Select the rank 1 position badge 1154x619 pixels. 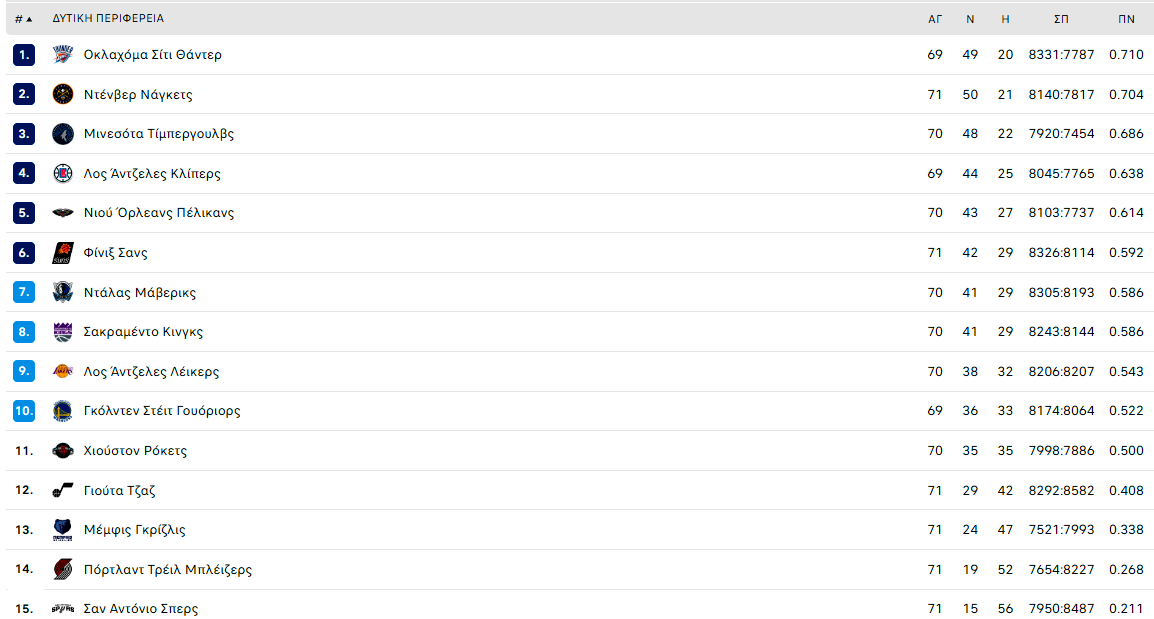[x=24, y=54]
